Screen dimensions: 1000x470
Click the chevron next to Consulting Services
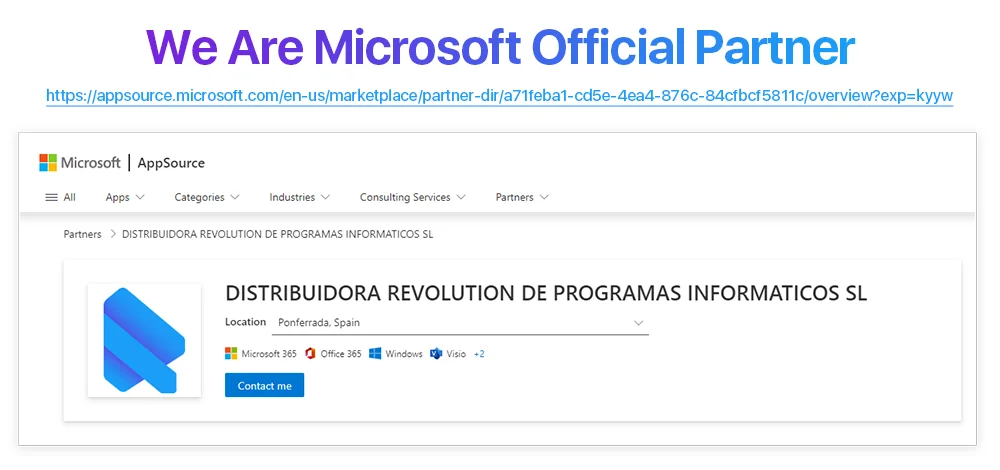pos(461,198)
